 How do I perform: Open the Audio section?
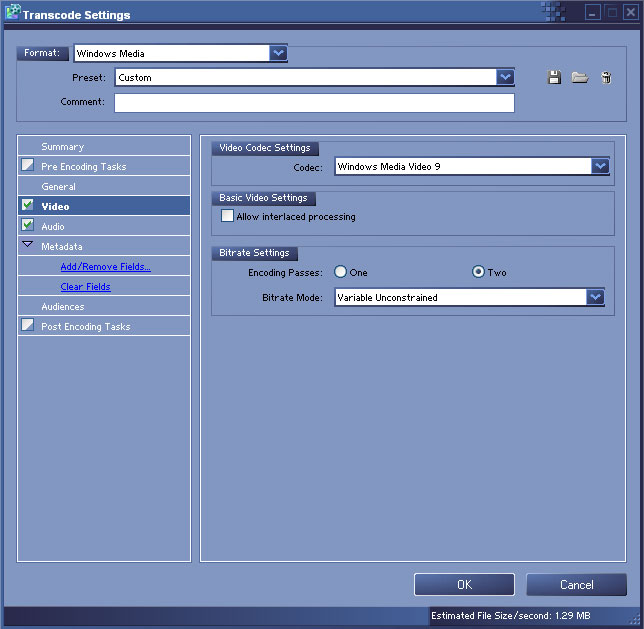[x=104, y=226]
